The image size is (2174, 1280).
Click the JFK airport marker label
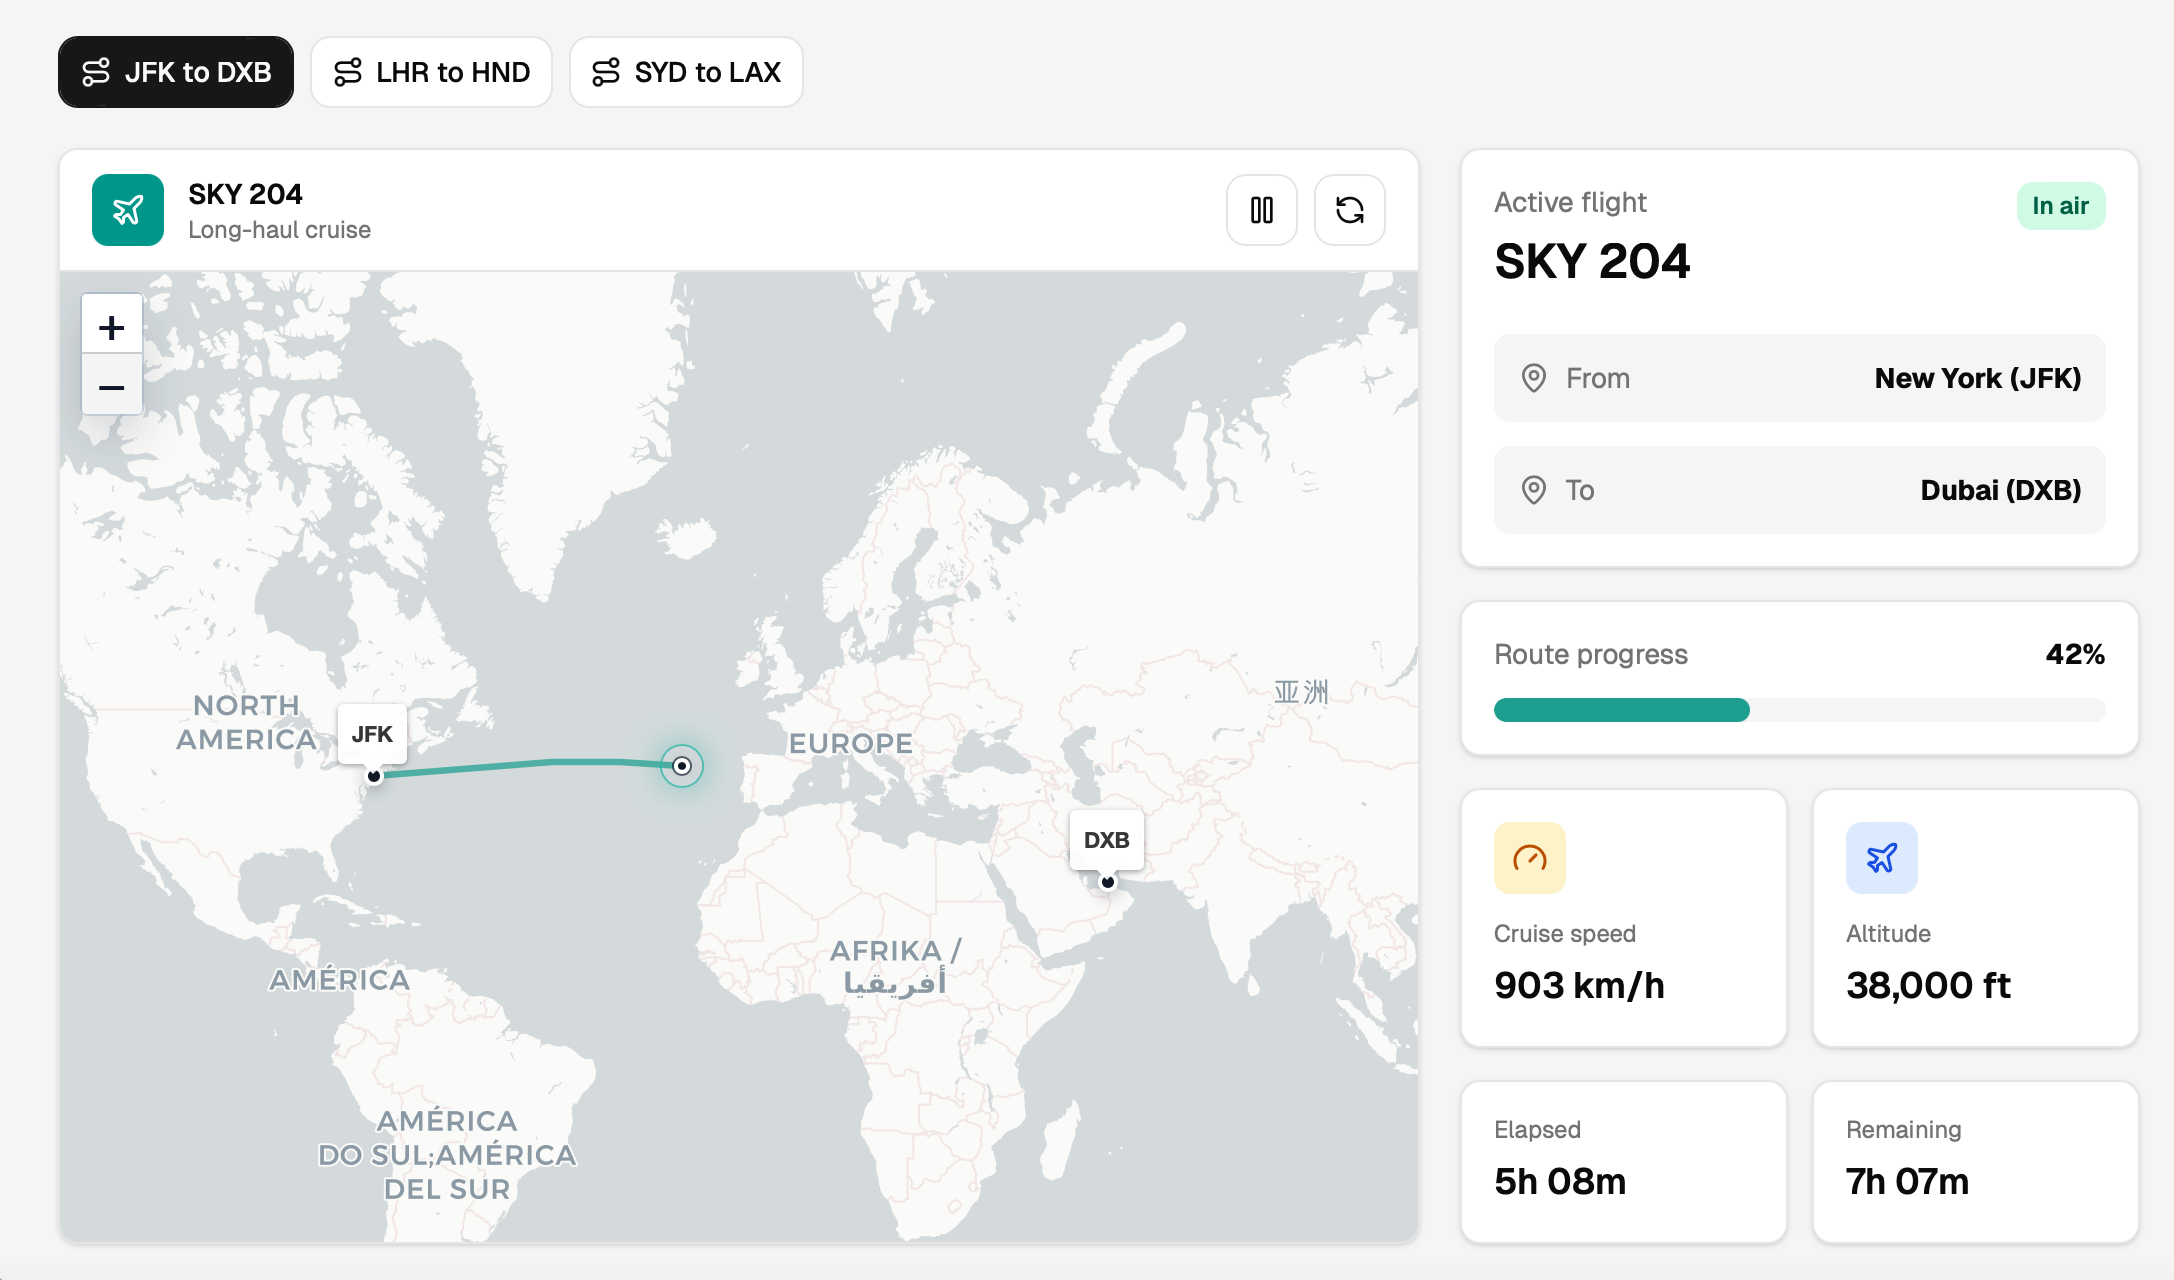[372, 734]
